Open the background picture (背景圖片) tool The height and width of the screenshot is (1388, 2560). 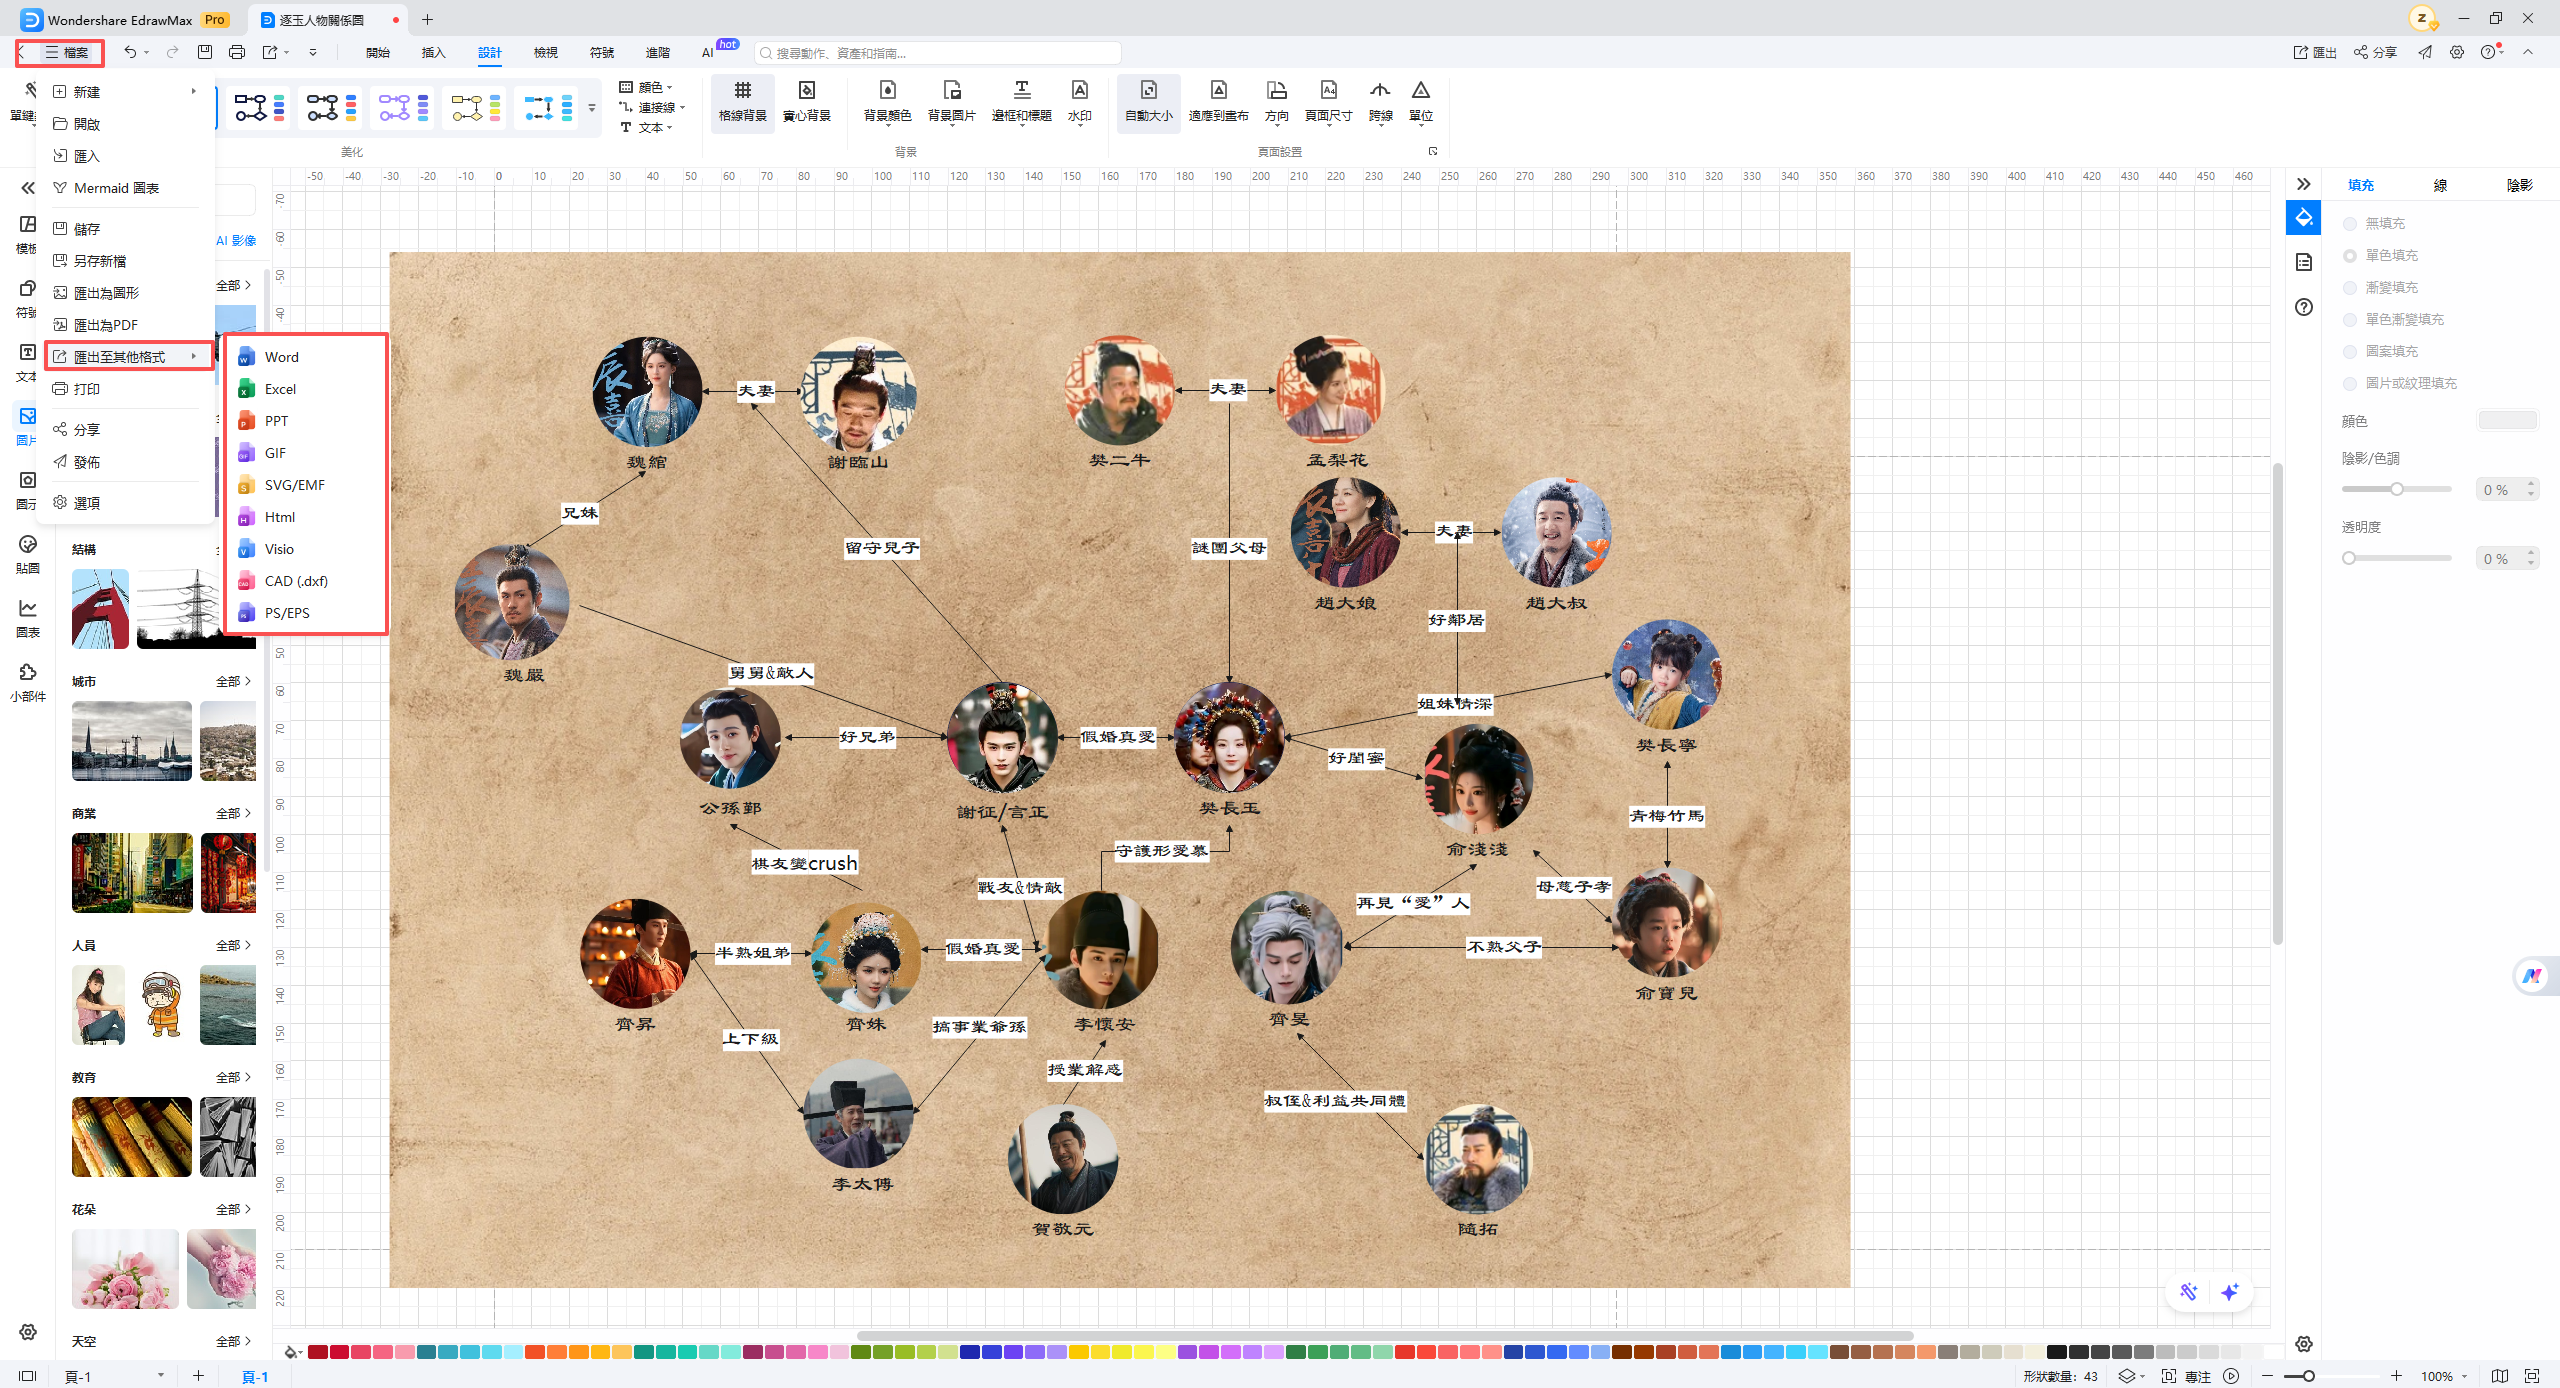pos(951,91)
